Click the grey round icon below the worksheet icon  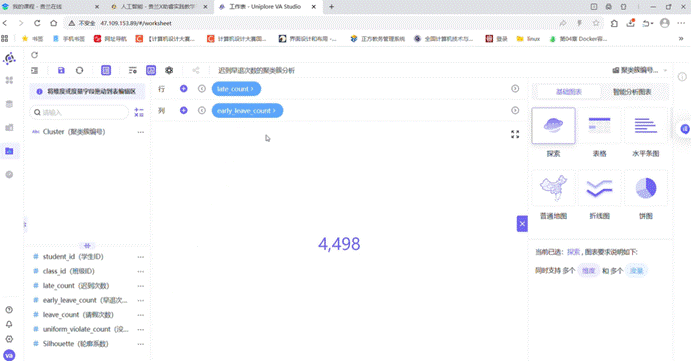coord(9,175)
